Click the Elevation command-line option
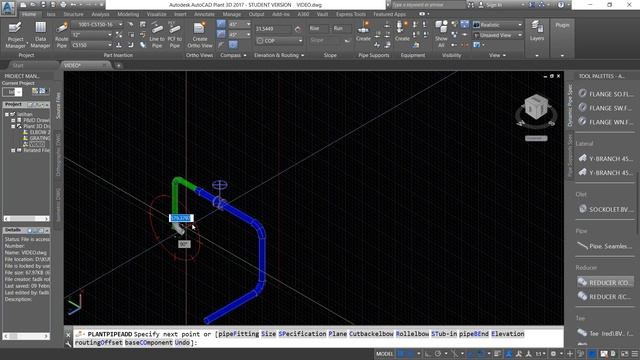The width and height of the screenshot is (640, 360). (507, 334)
